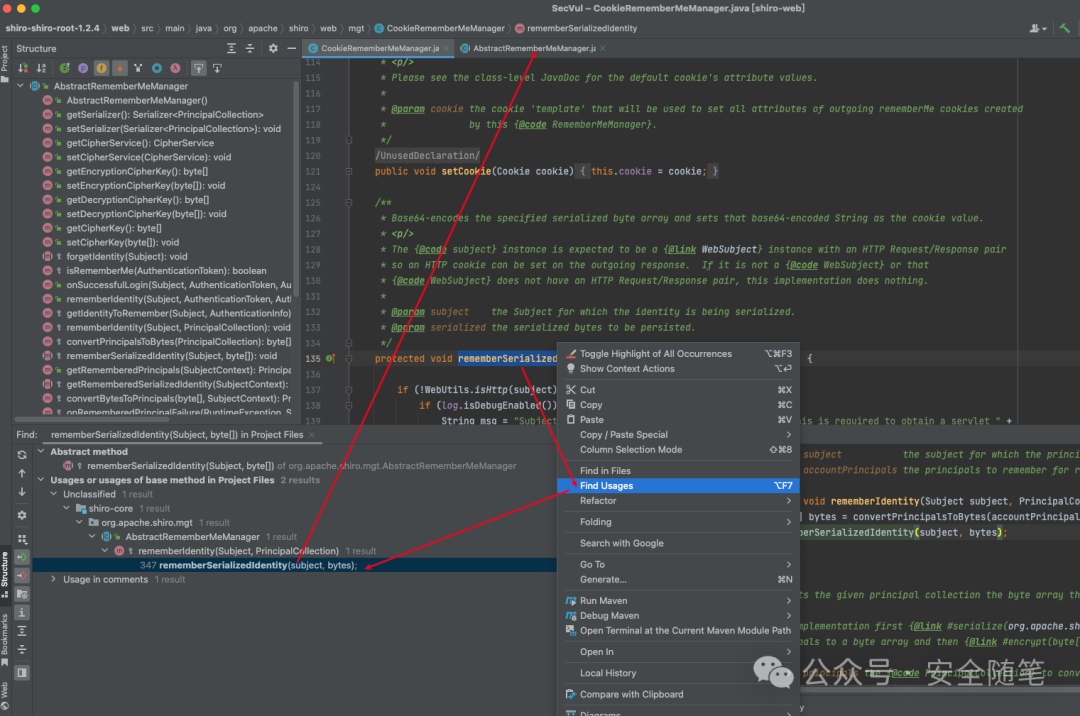Viewport: 1080px width, 716px height.
Task: Collapse AbstractRememberMeManager root in Structure tree
Action: pyautogui.click(x=21, y=86)
